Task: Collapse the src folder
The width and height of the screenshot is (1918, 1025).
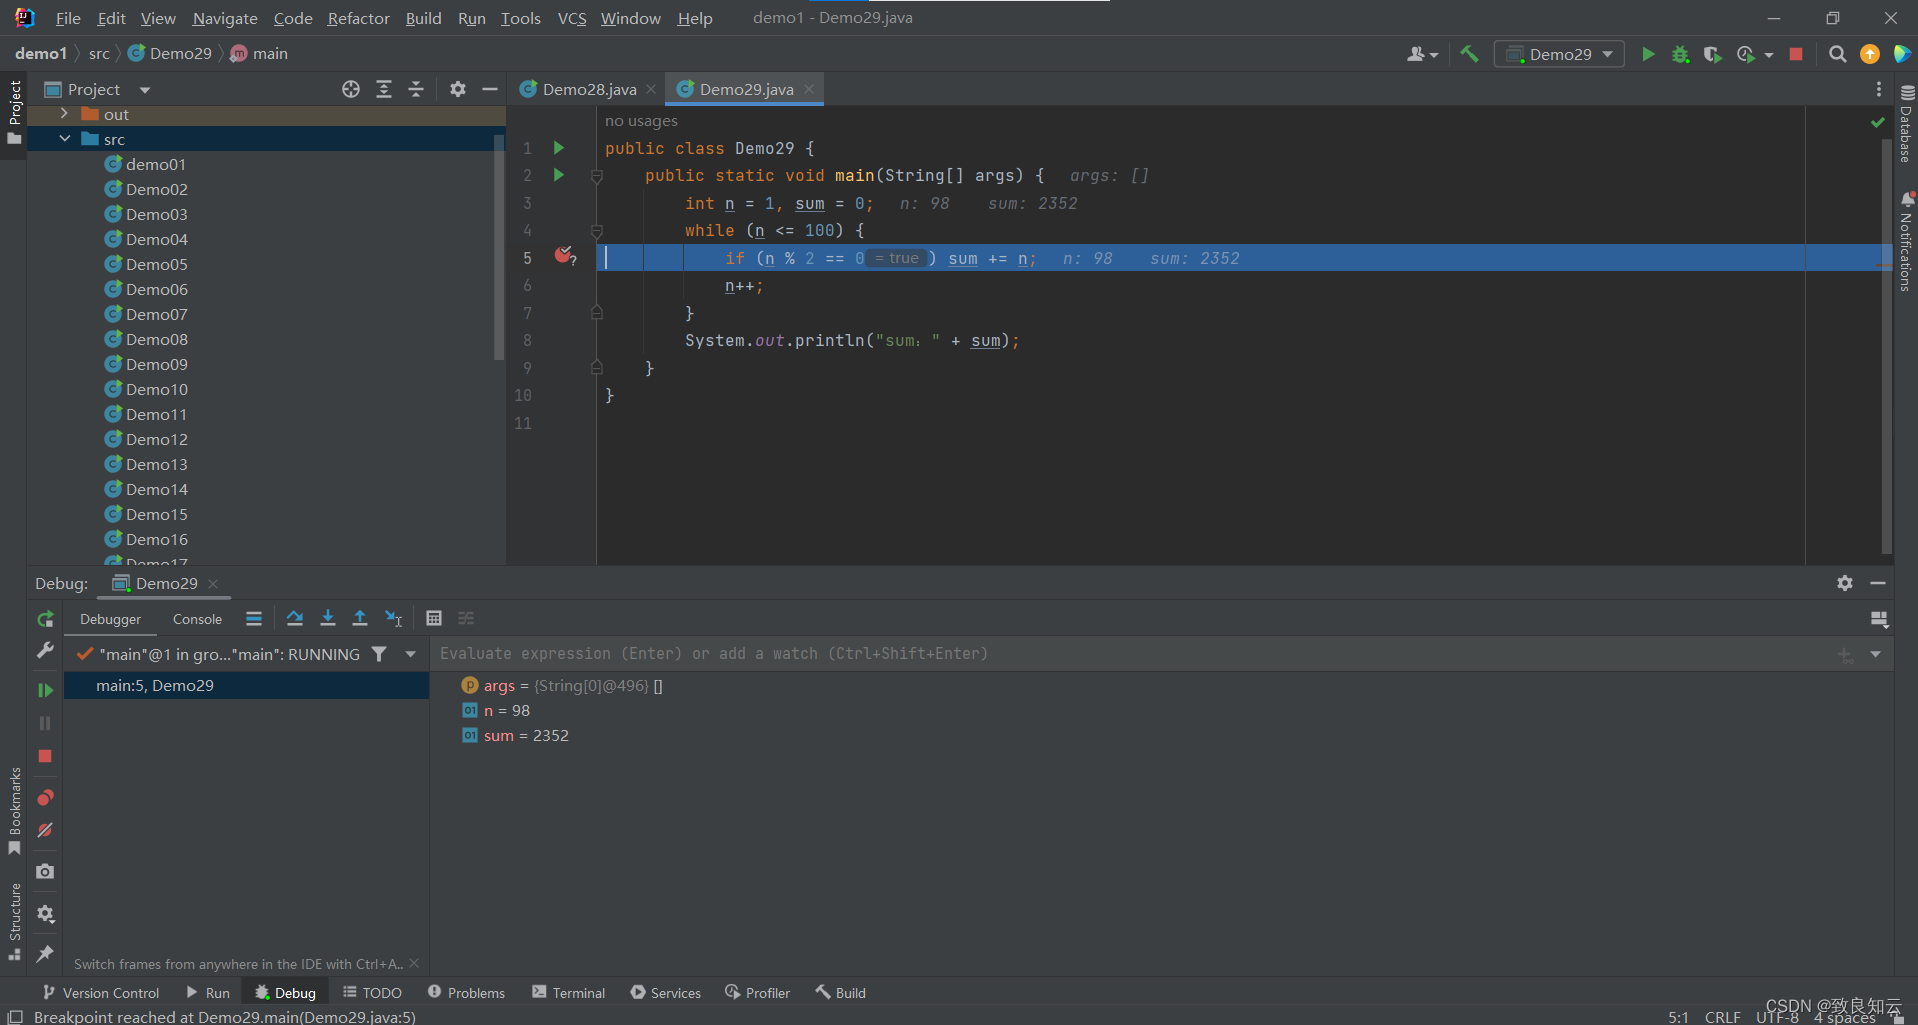Action: coord(64,139)
